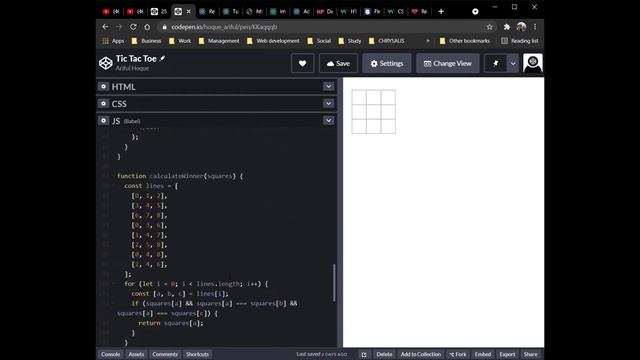Switch to the Tu browser tab

(x=231, y=11)
